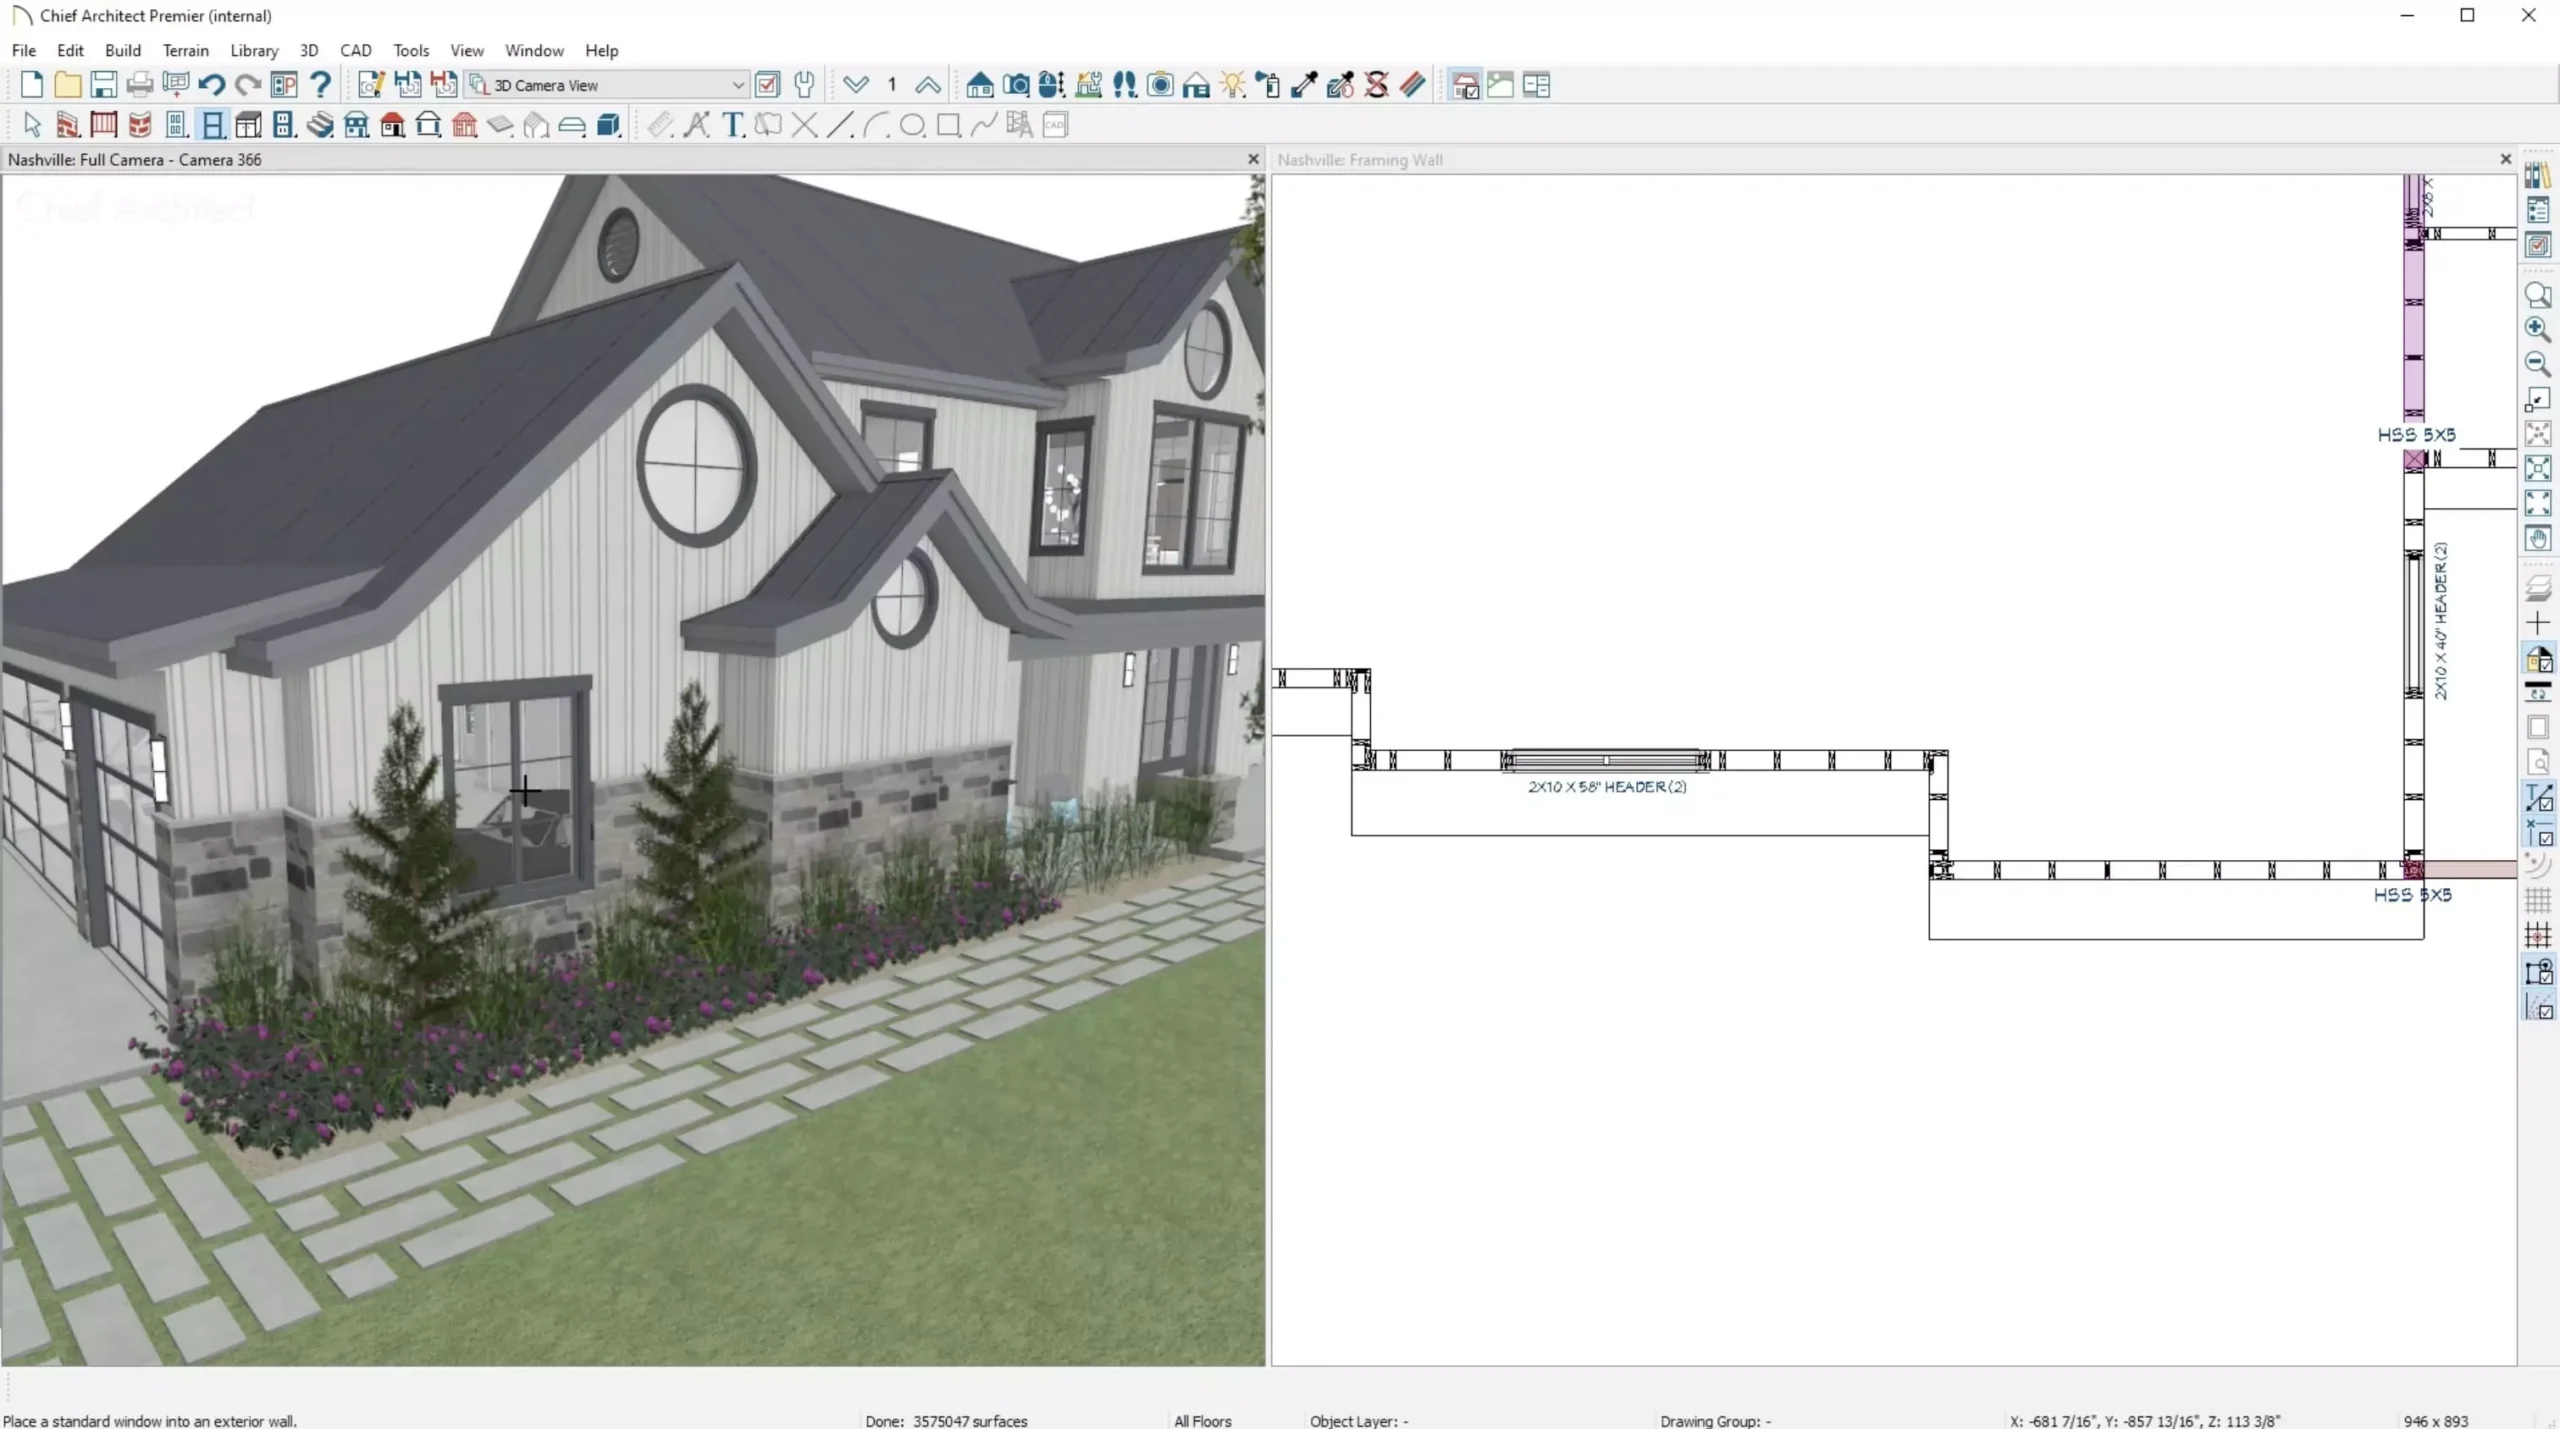Toggle Grid Snaps red-dot grid icon
This screenshot has width=2560, height=1429.
[2538, 936]
